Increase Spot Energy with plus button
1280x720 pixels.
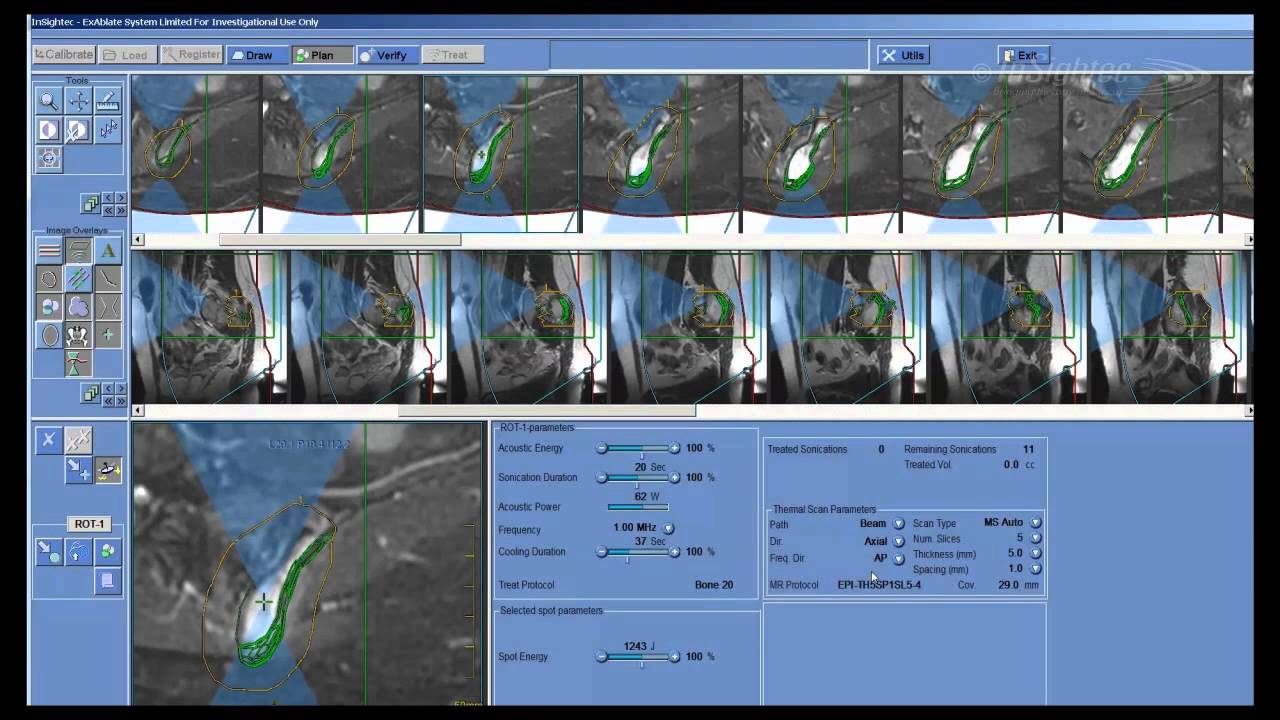(x=675, y=657)
